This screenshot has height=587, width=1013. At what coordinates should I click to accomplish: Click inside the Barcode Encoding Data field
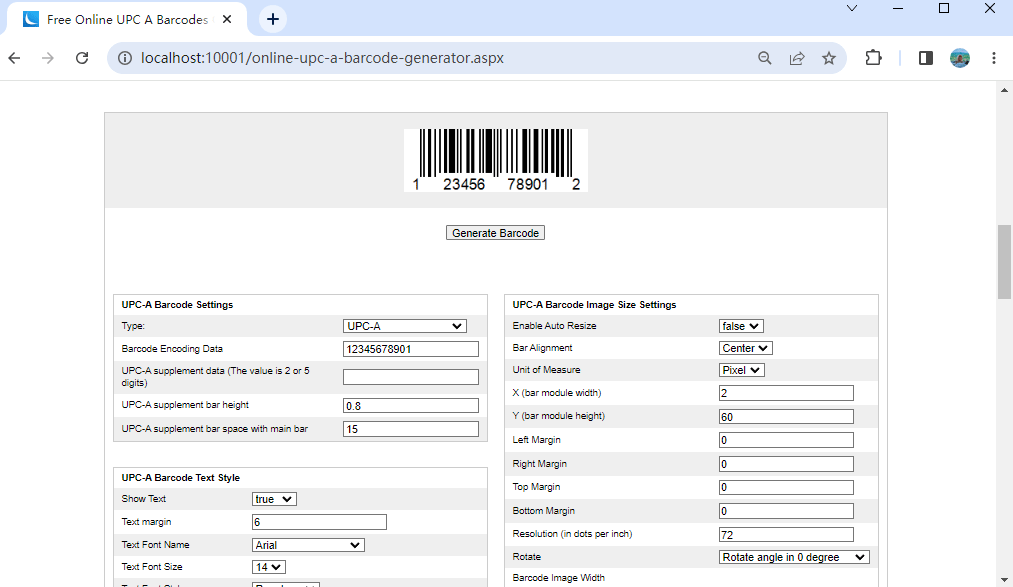click(x=410, y=348)
